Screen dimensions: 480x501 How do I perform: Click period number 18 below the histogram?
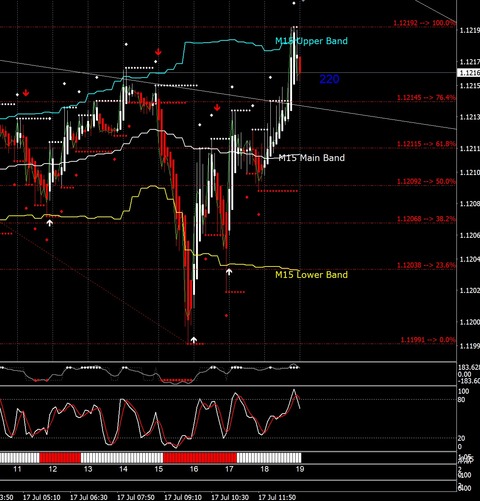pos(265,469)
